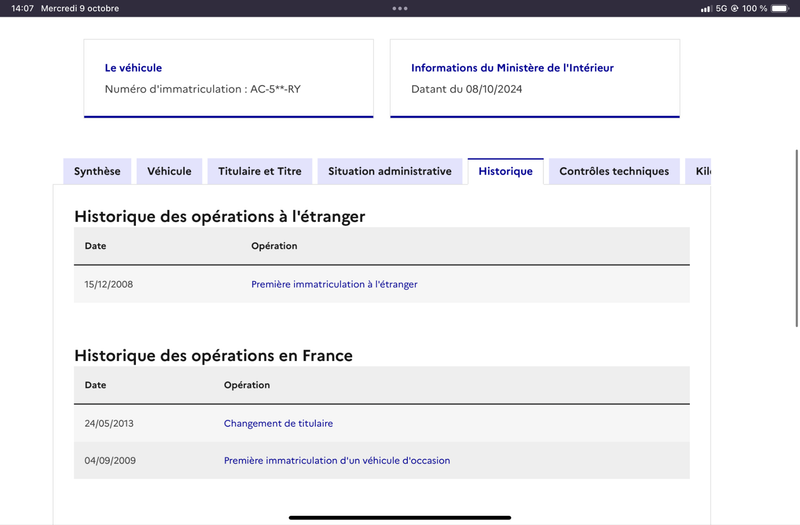This screenshot has height=525, width=800.
Task: Tap the home indicator bar at bottom
Action: pos(400,517)
